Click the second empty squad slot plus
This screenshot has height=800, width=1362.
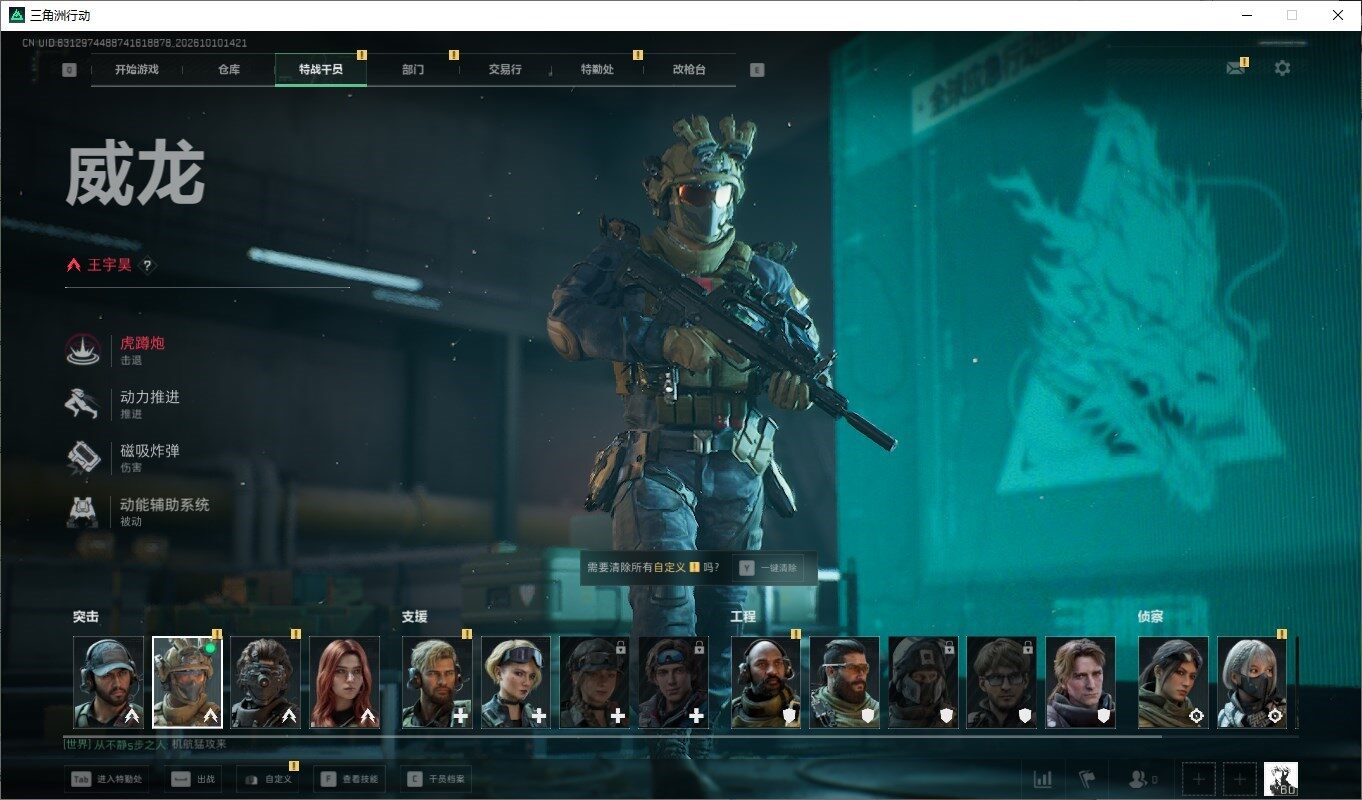click(1240, 779)
